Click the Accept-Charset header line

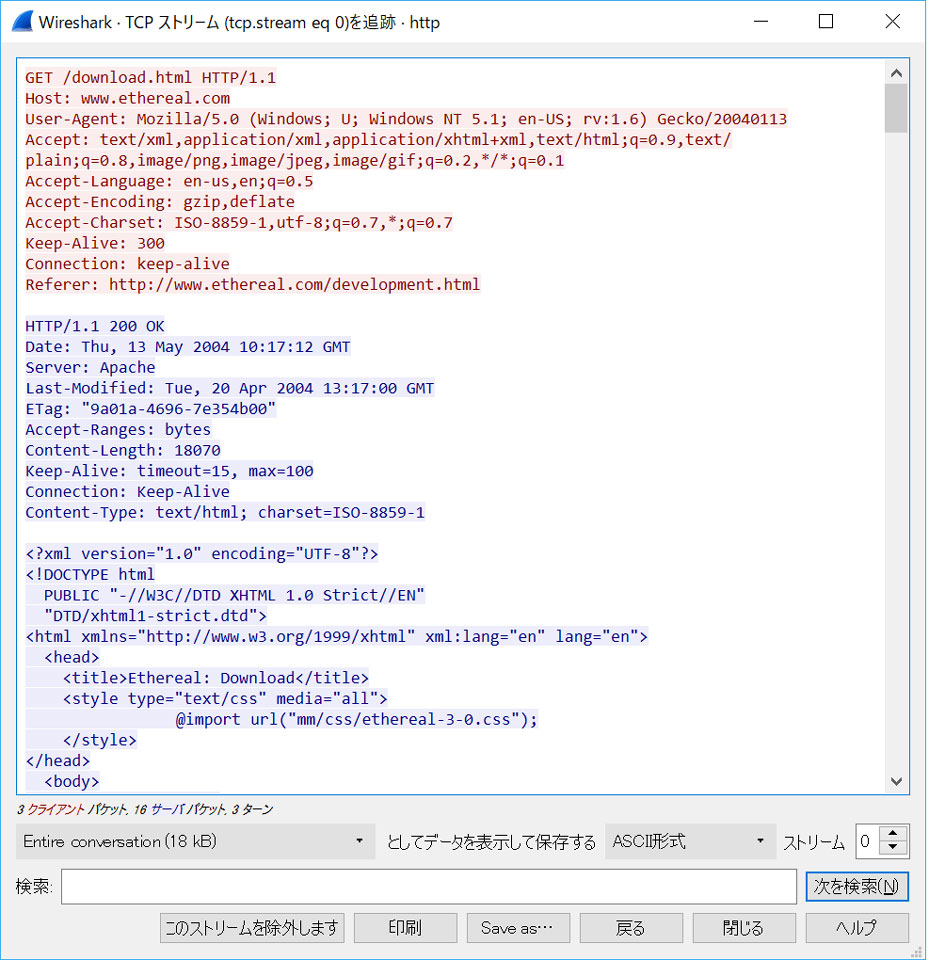point(239,223)
